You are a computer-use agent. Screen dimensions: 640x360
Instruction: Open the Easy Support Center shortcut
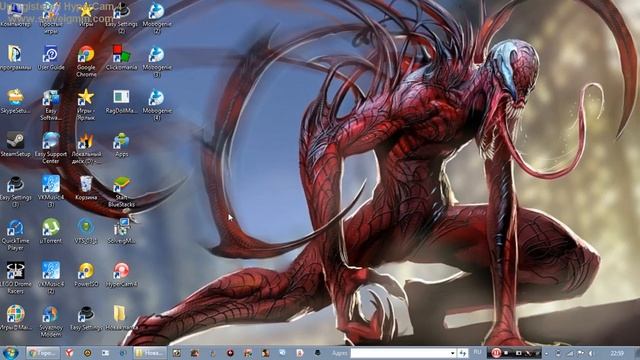pyautogui.click(x=51, y=148)
